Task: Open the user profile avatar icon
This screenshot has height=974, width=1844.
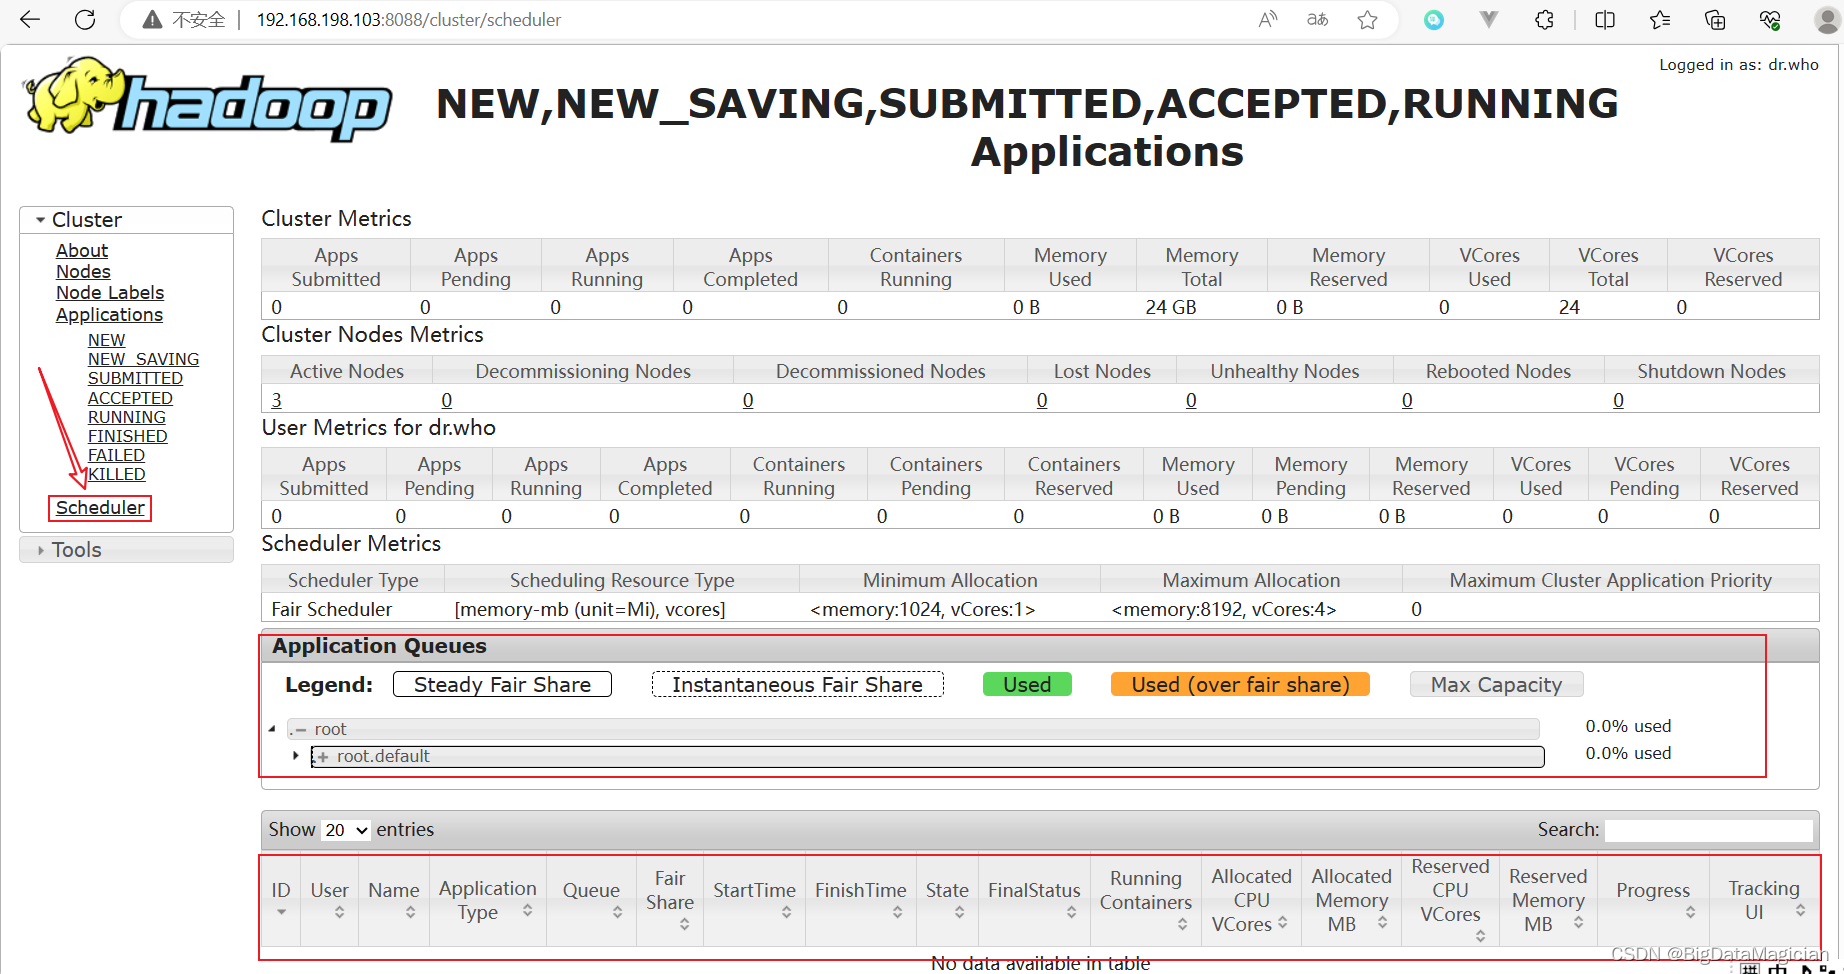Action: pos(1827,20)
